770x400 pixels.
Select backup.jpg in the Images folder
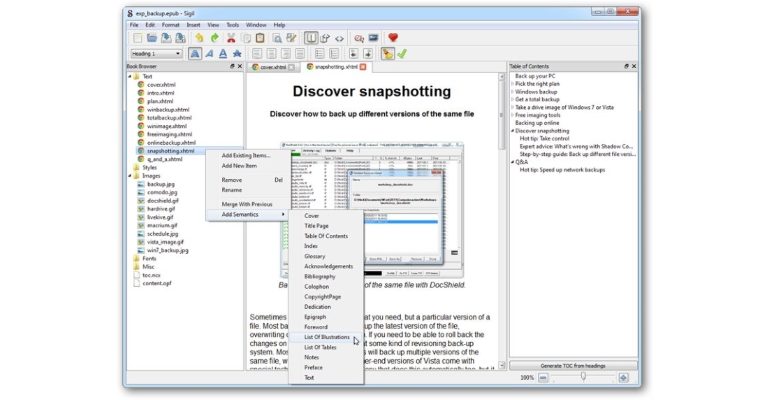160,184
